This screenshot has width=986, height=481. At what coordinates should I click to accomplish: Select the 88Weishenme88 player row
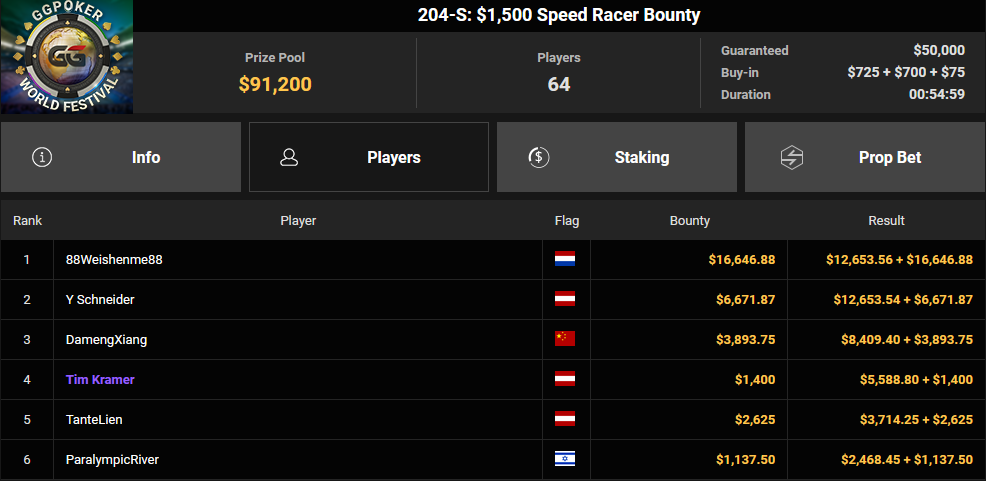tap(493, 260)
